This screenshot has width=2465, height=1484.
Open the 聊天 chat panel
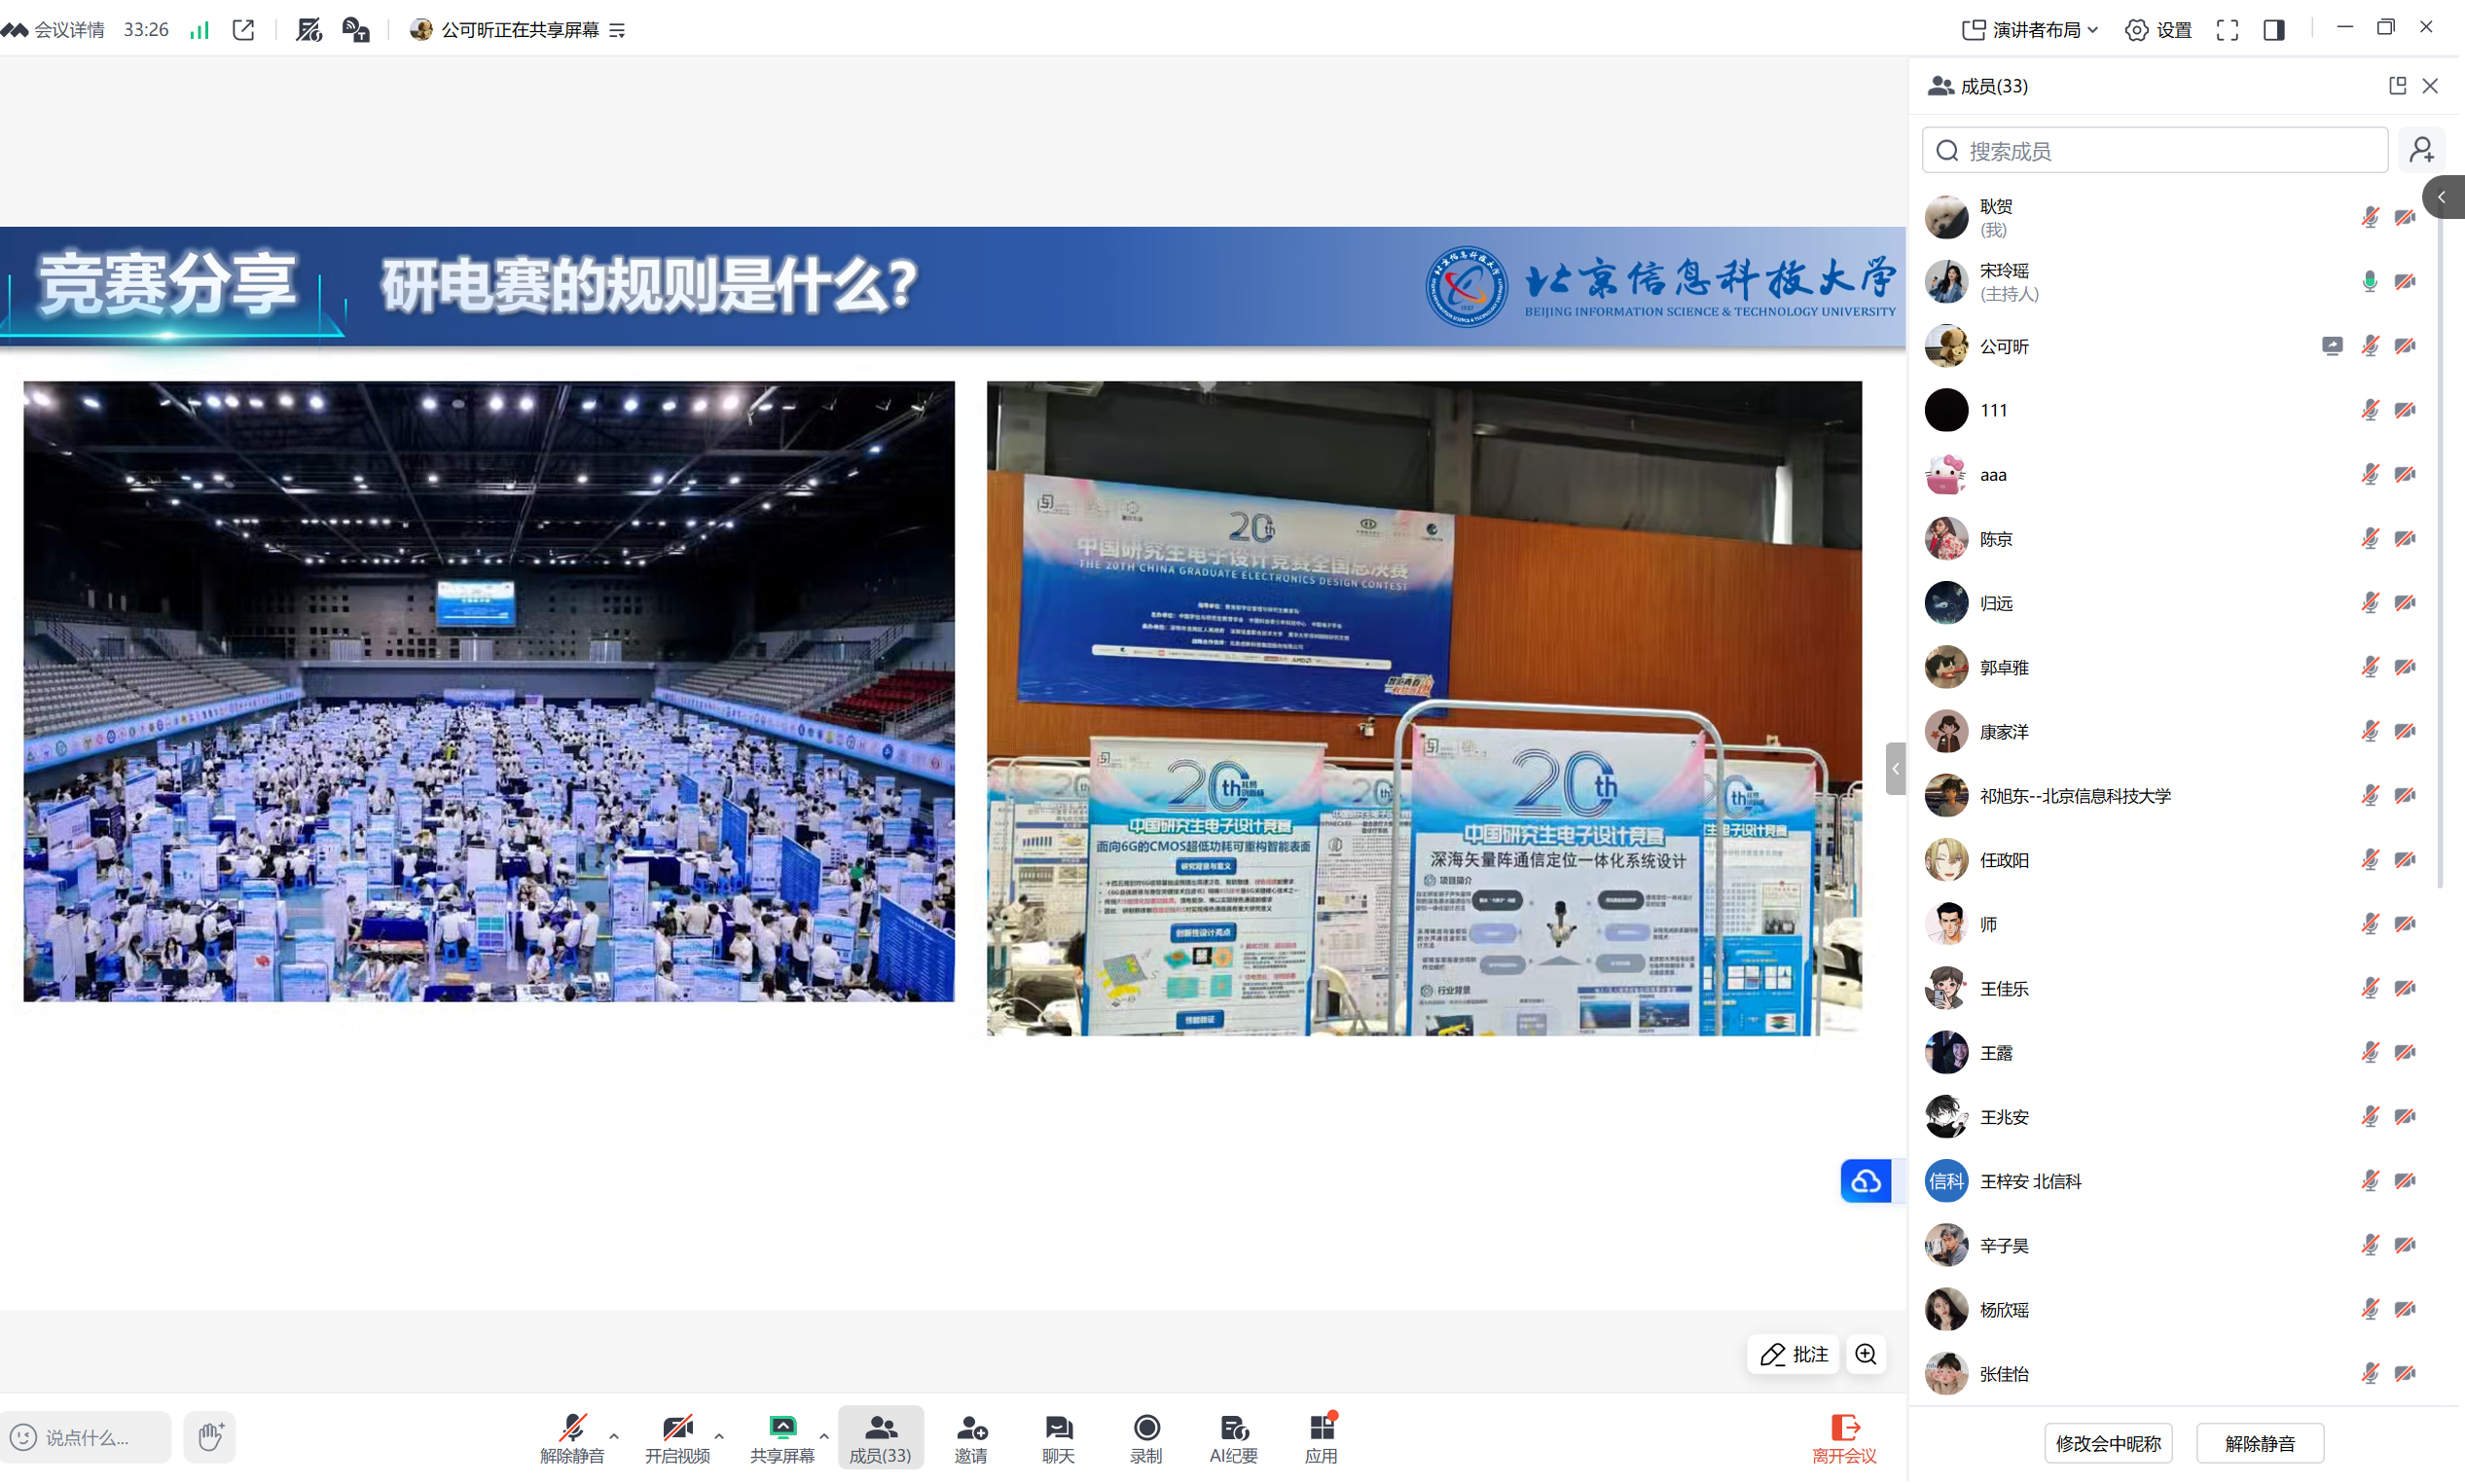pyautogui.click(x=1058, y=1440)
